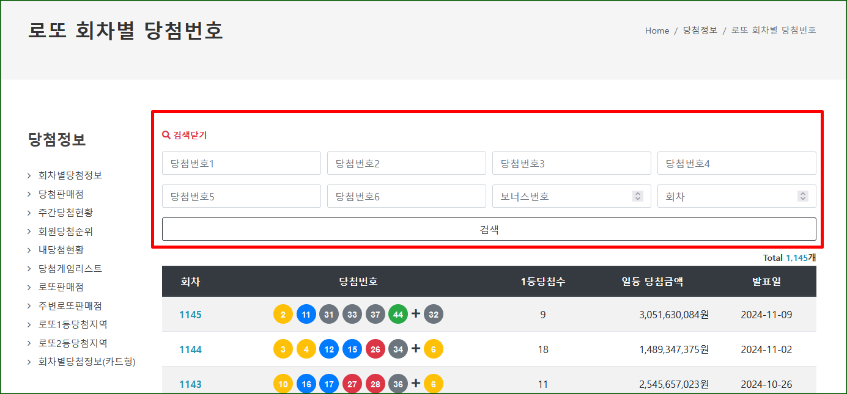Image resolution: width=847 pixels, height=394 pixels.
Task: Click winner count 18 in round 1144
Action: [543, 350]
